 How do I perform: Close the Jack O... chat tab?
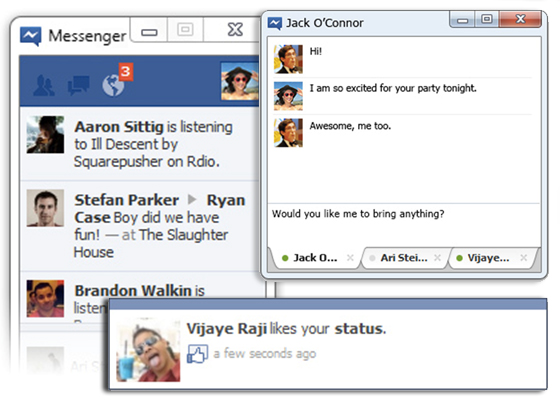pyautogui.click(x=350, y=258)
